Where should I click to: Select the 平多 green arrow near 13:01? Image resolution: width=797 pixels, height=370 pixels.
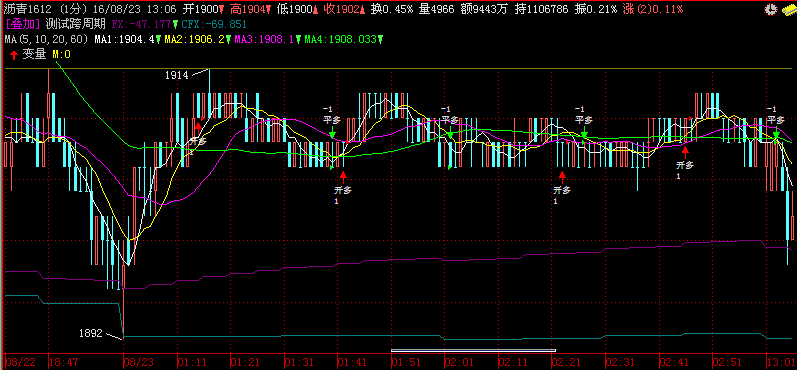pos(776,134)
